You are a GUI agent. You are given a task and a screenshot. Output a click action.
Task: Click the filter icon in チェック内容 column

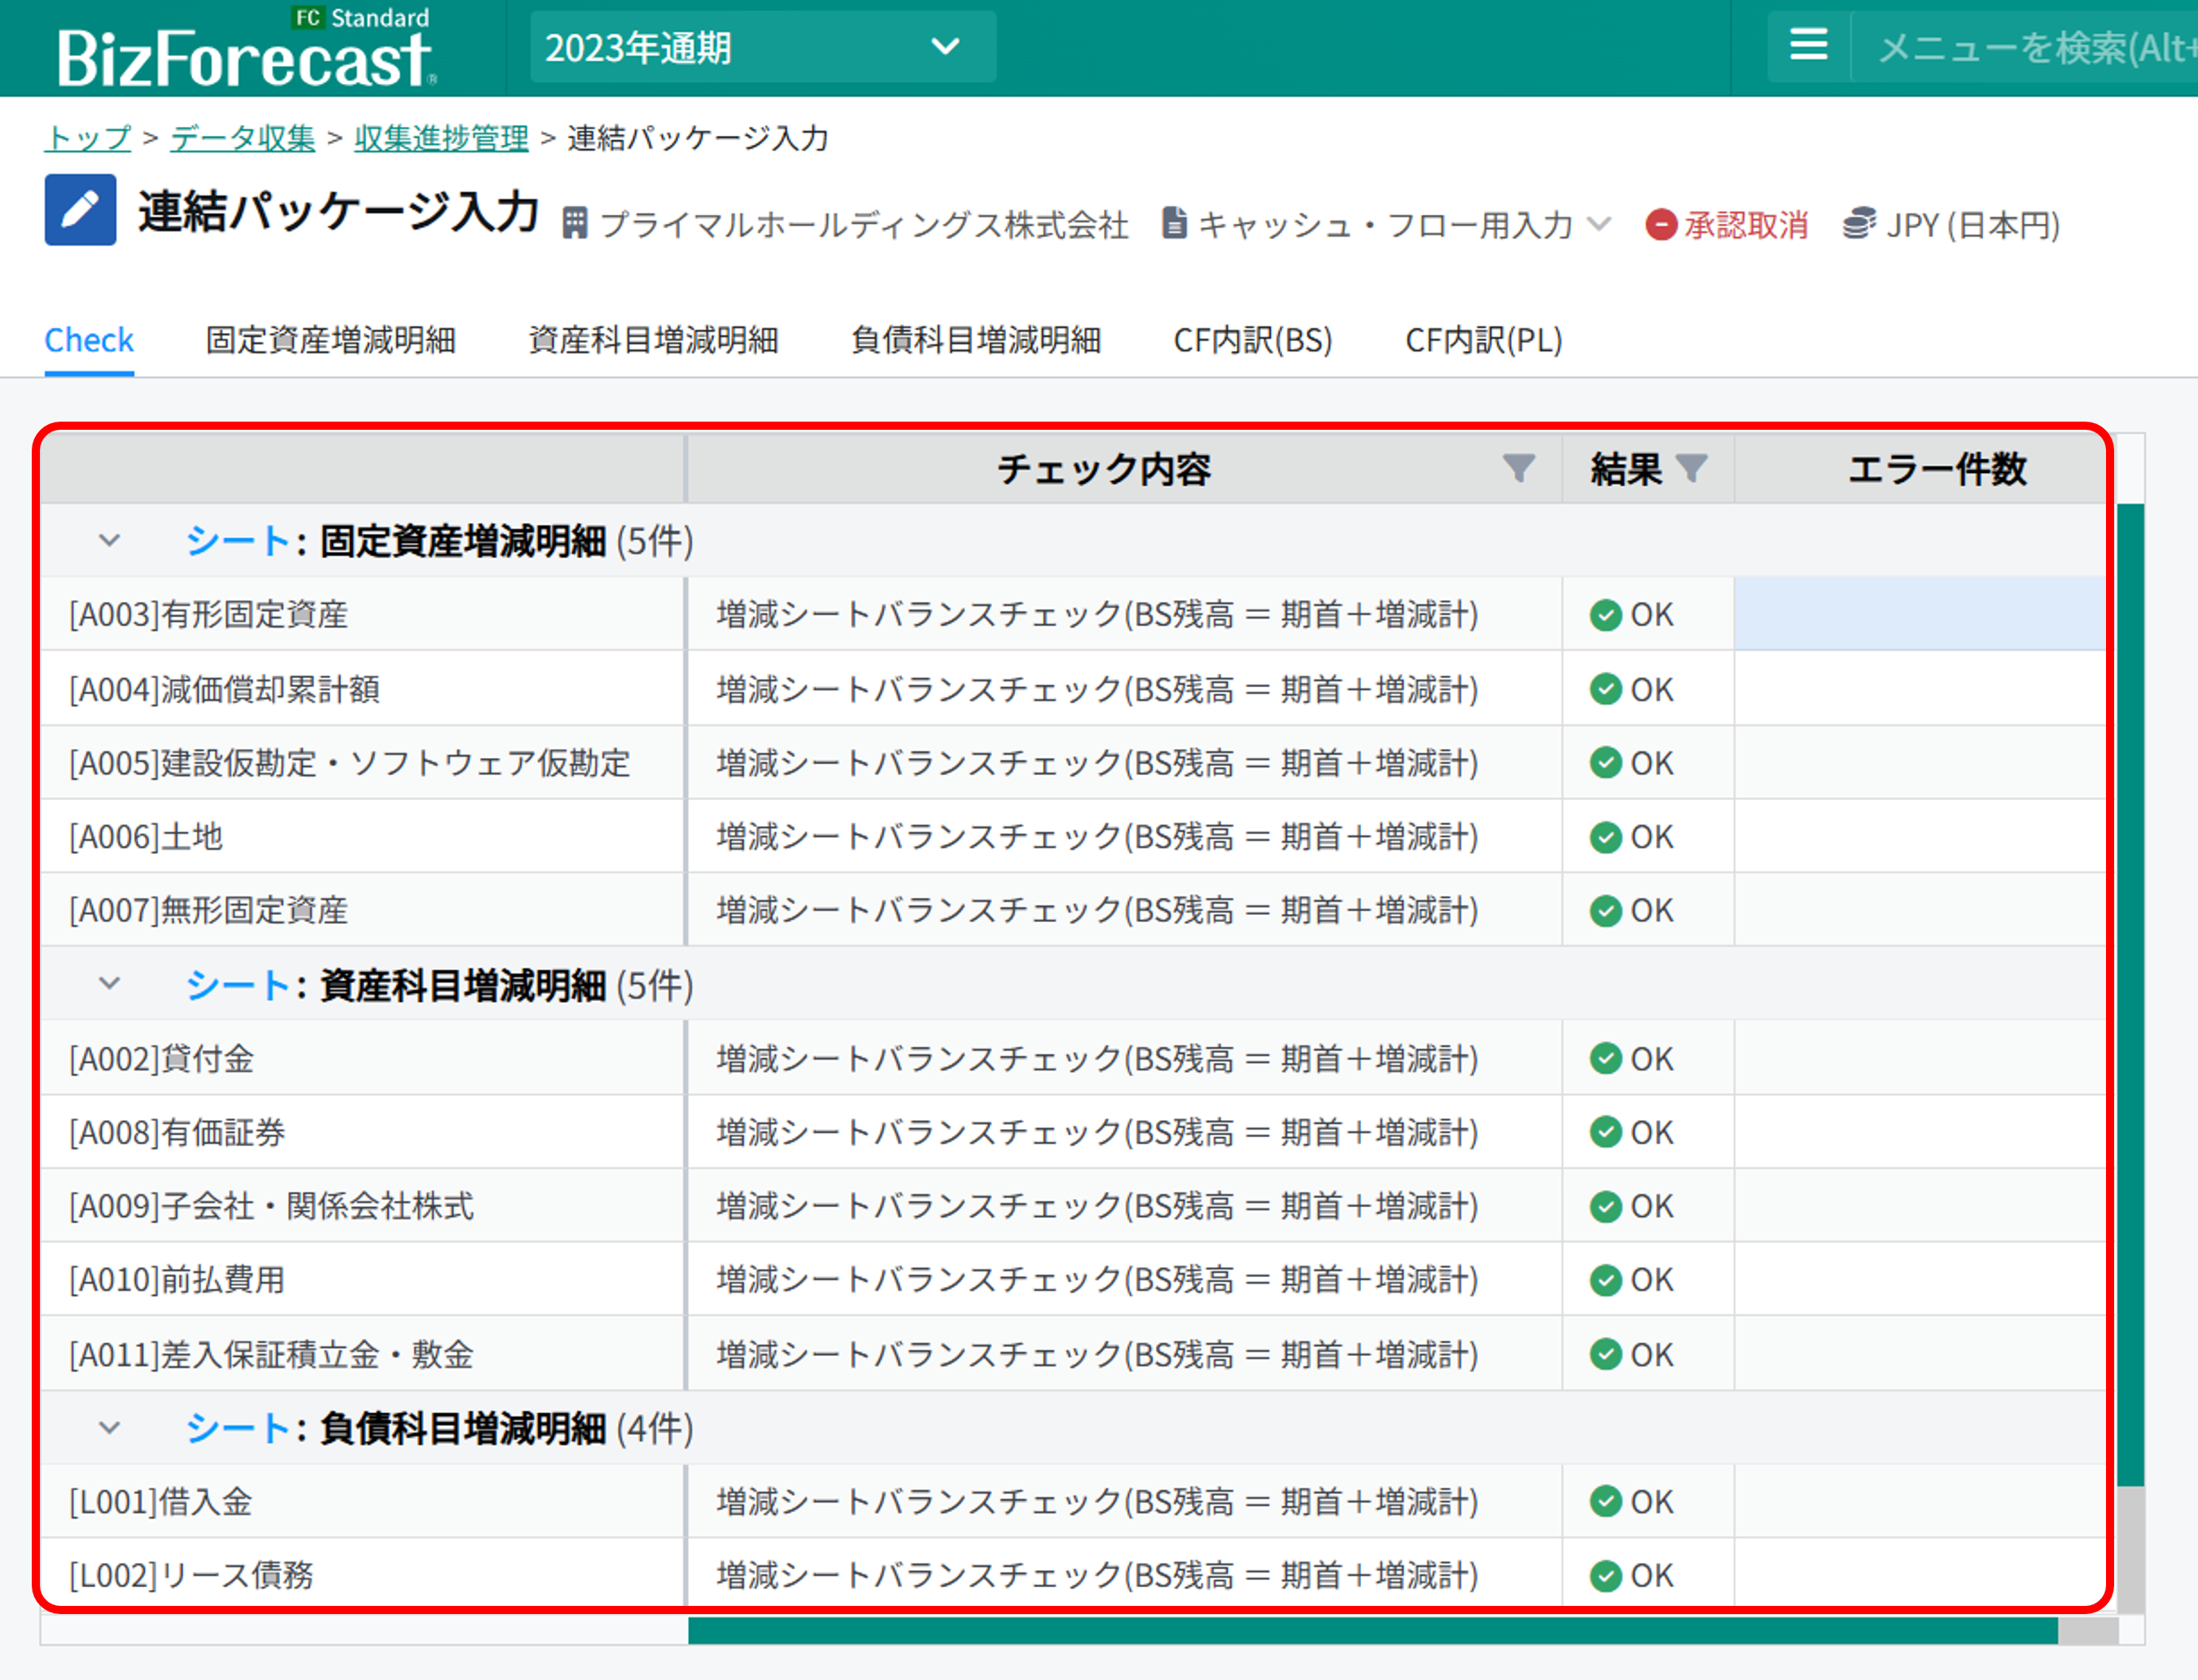(1518, 468)
